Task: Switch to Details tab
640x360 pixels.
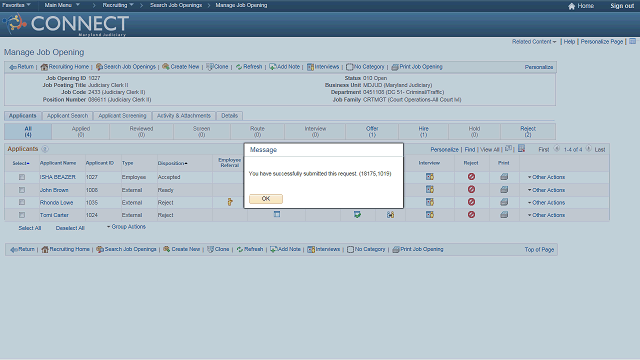Action: coord(229,116)
